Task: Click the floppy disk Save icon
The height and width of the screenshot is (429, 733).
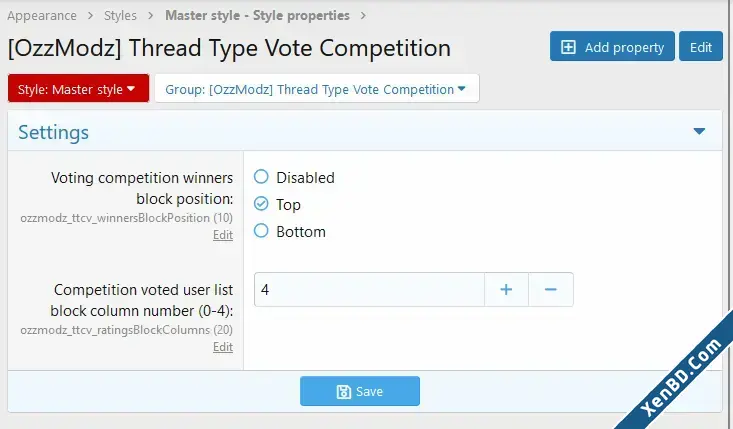Action: click(344, 392)
